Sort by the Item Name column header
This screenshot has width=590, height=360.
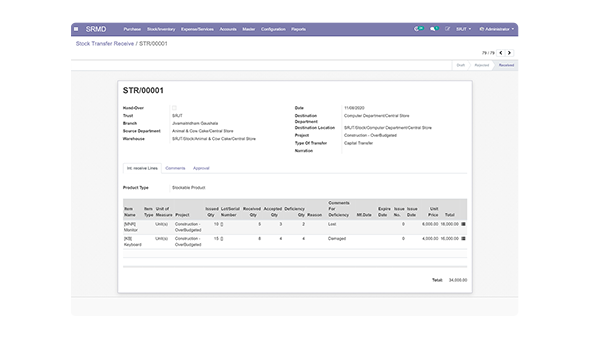tap(130, 212)
